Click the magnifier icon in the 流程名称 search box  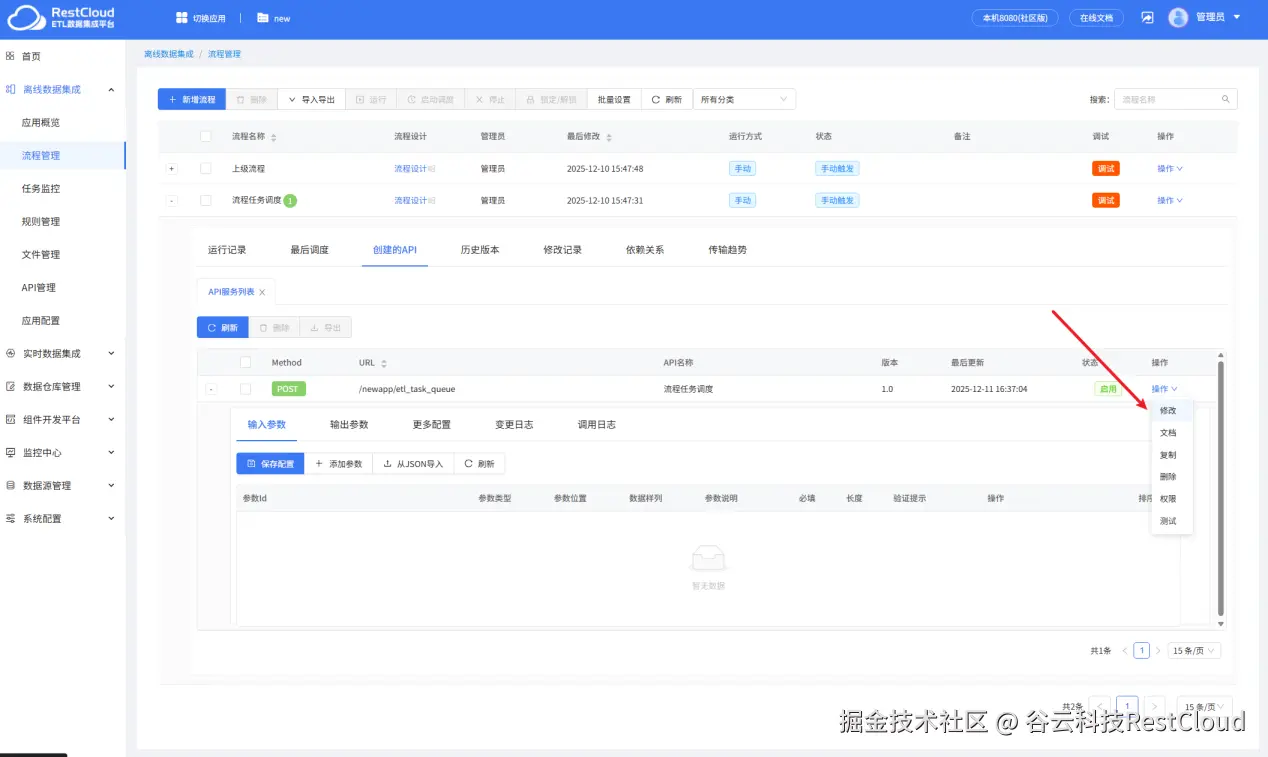(x=1226, y=99)
